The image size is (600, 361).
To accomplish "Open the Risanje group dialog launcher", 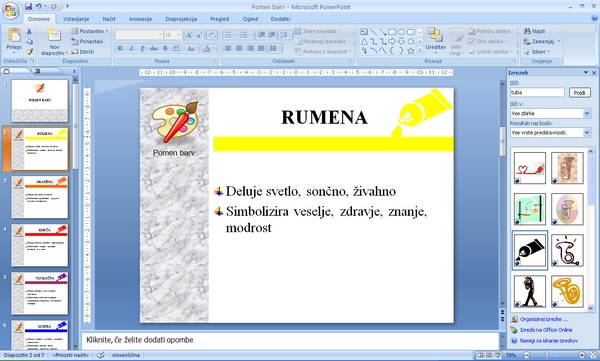I will (514, 61).
